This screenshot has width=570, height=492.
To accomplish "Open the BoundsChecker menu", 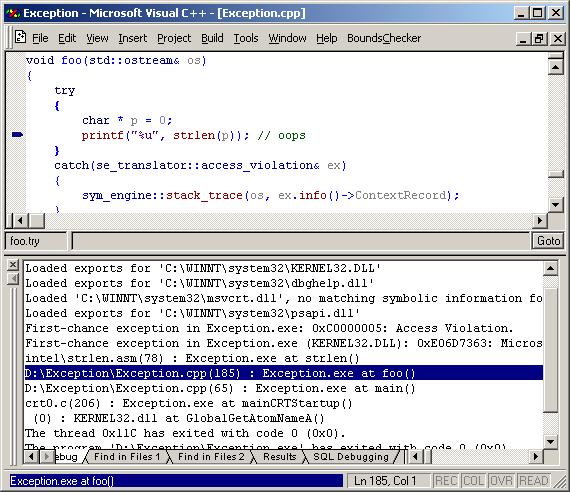I will coord(384,38).
